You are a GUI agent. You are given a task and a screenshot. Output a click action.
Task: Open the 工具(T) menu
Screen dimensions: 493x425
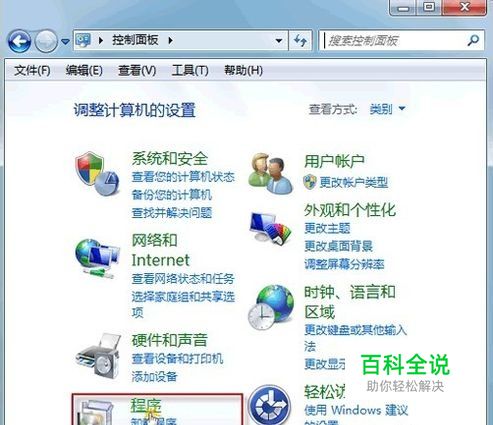190,71
